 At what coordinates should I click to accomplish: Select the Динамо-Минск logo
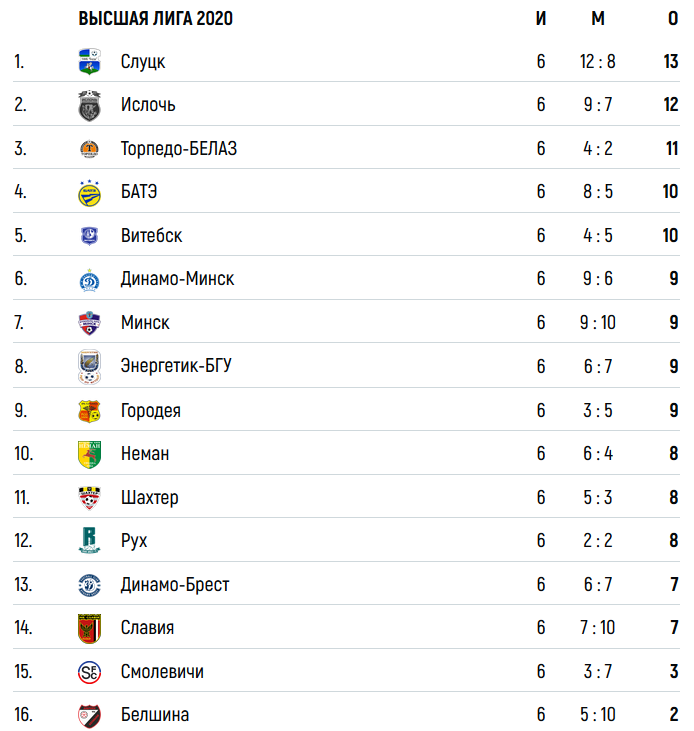click(89, 280)
